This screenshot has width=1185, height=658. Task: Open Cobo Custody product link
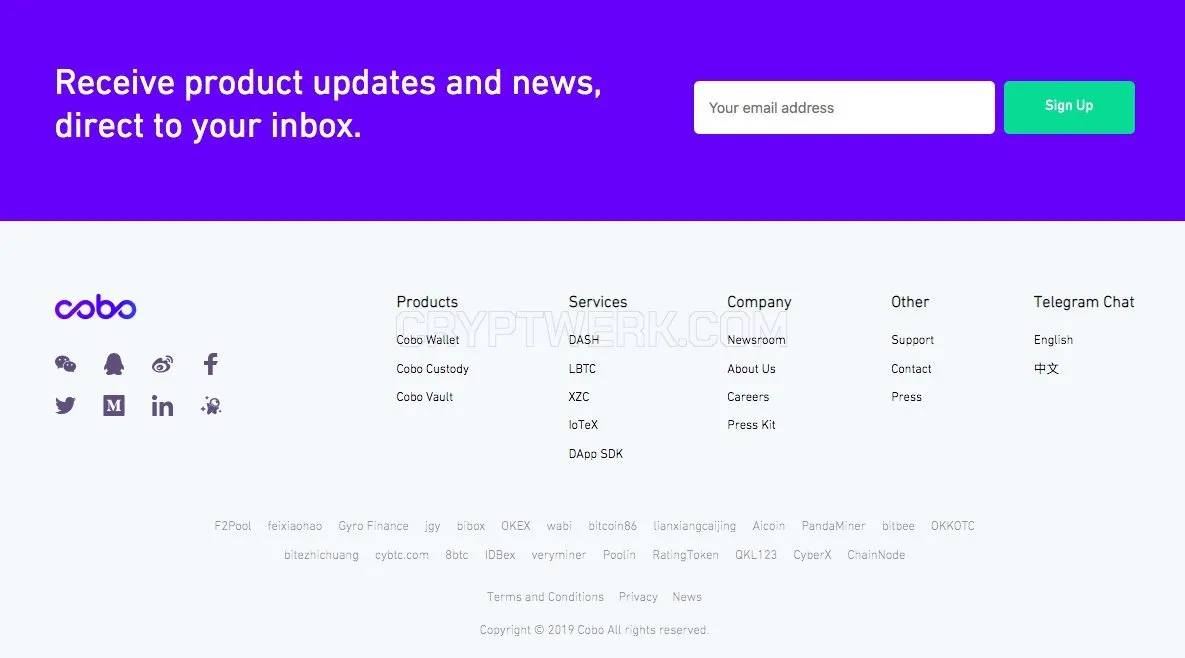[x=432, y=369]
